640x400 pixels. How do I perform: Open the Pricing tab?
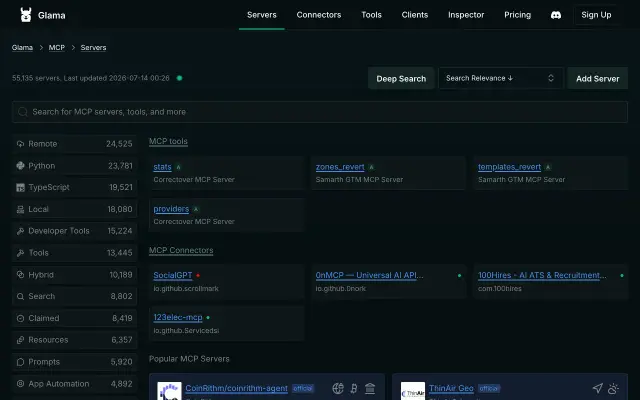[518, 15]
